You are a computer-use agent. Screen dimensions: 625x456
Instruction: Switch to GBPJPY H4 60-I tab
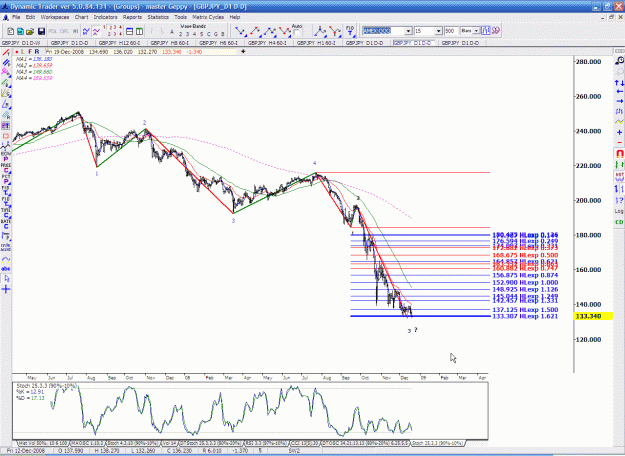click(x=267, y=43)
